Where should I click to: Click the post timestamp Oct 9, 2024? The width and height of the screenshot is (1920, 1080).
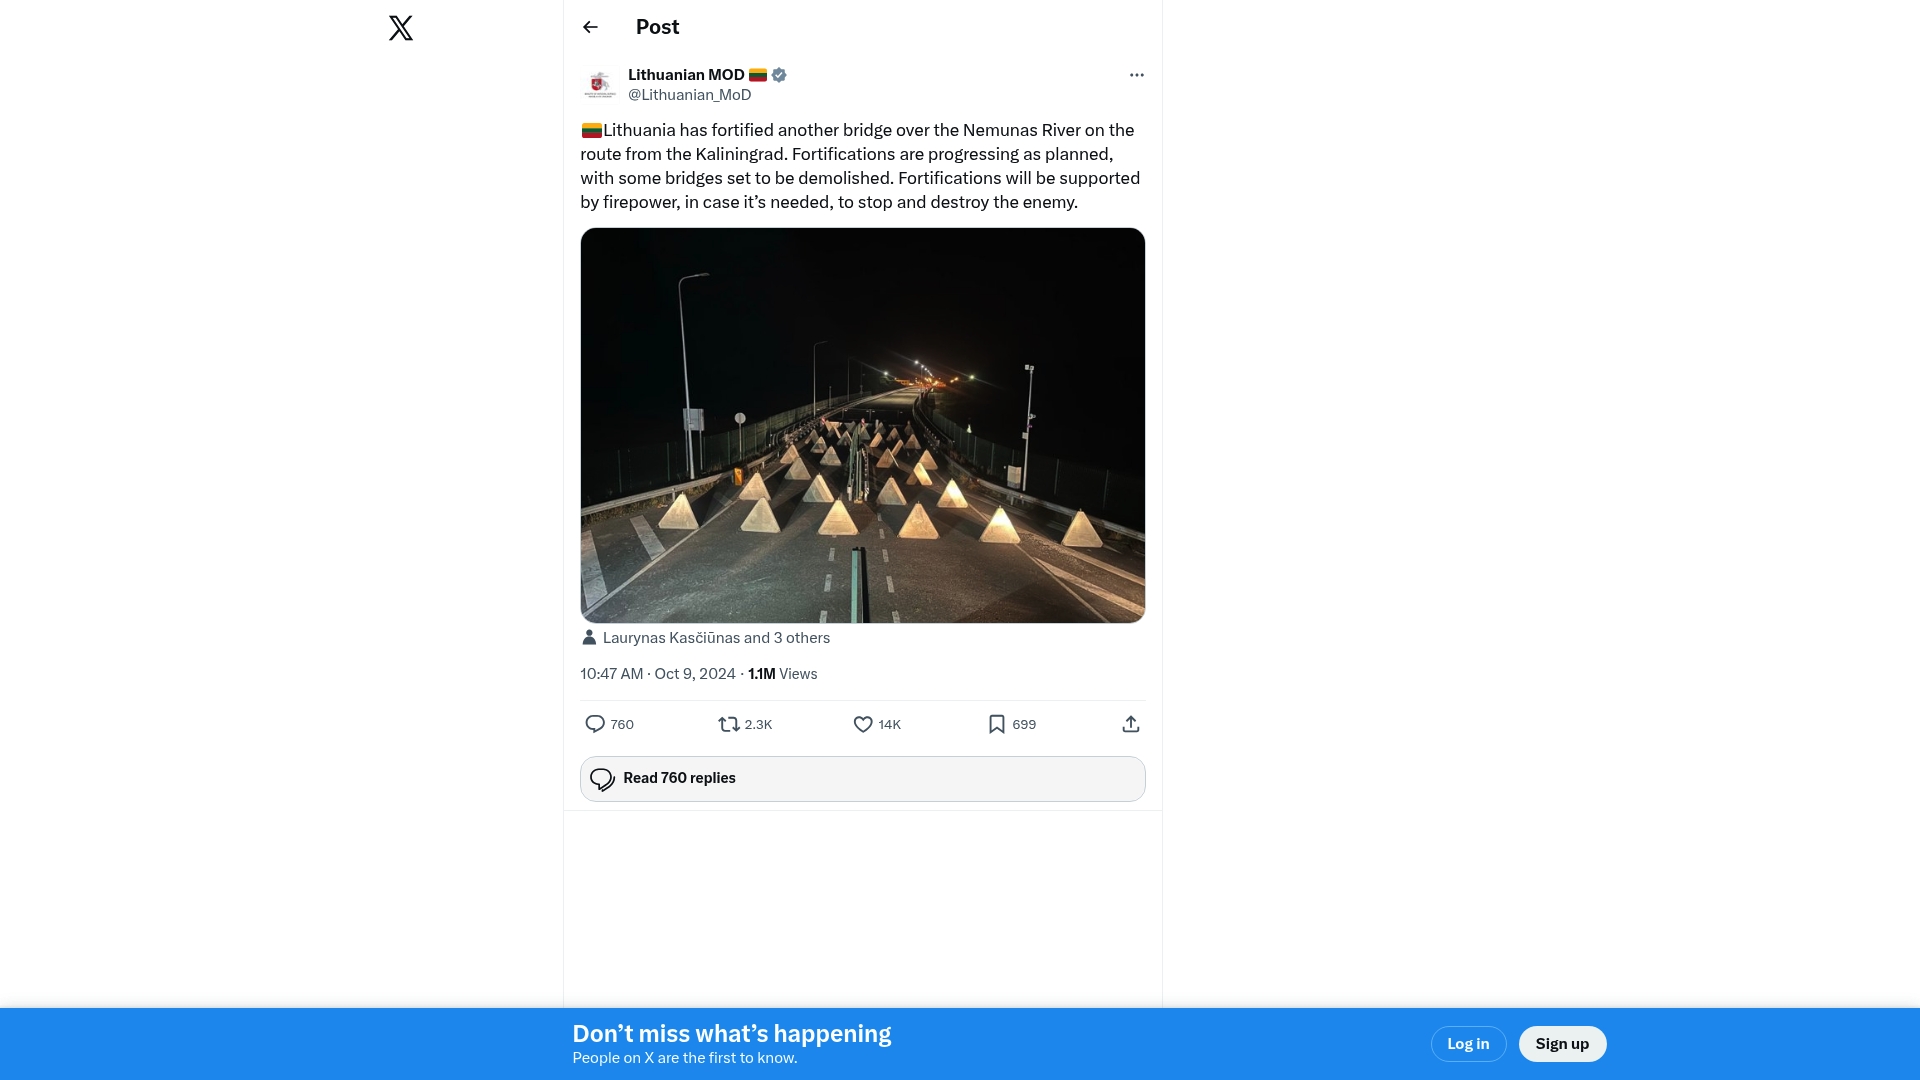(657, 674)
